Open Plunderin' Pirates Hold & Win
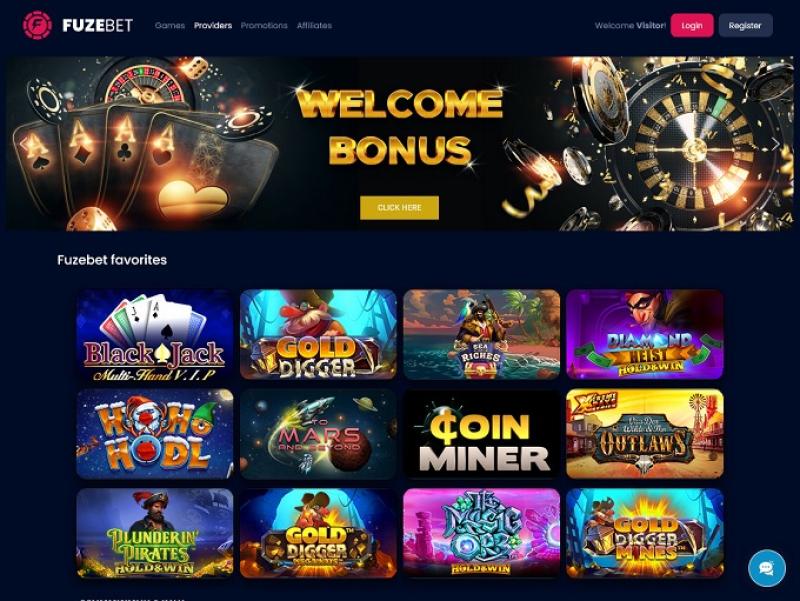 pyautogui.click(x=155, y=533)
